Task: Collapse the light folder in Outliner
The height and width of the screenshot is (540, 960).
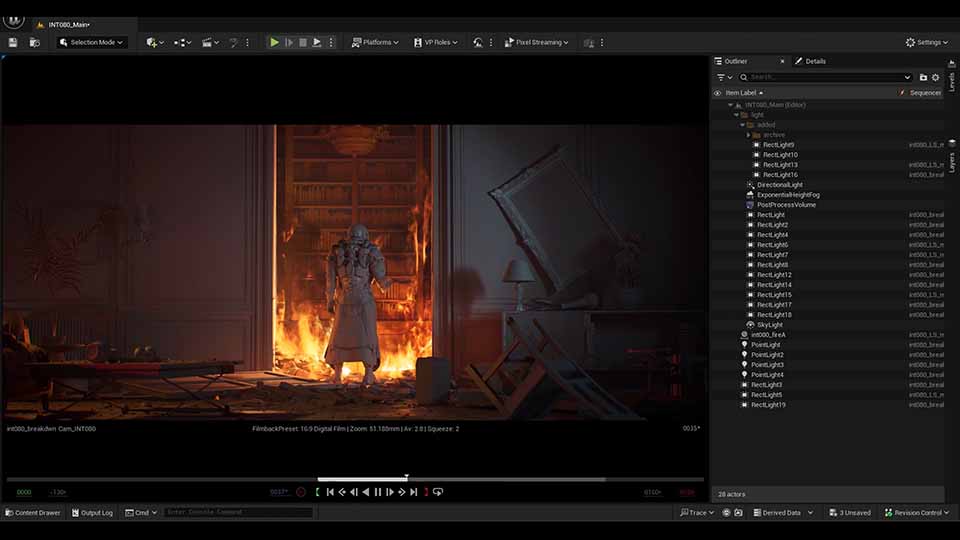Action: coord(736,115)
